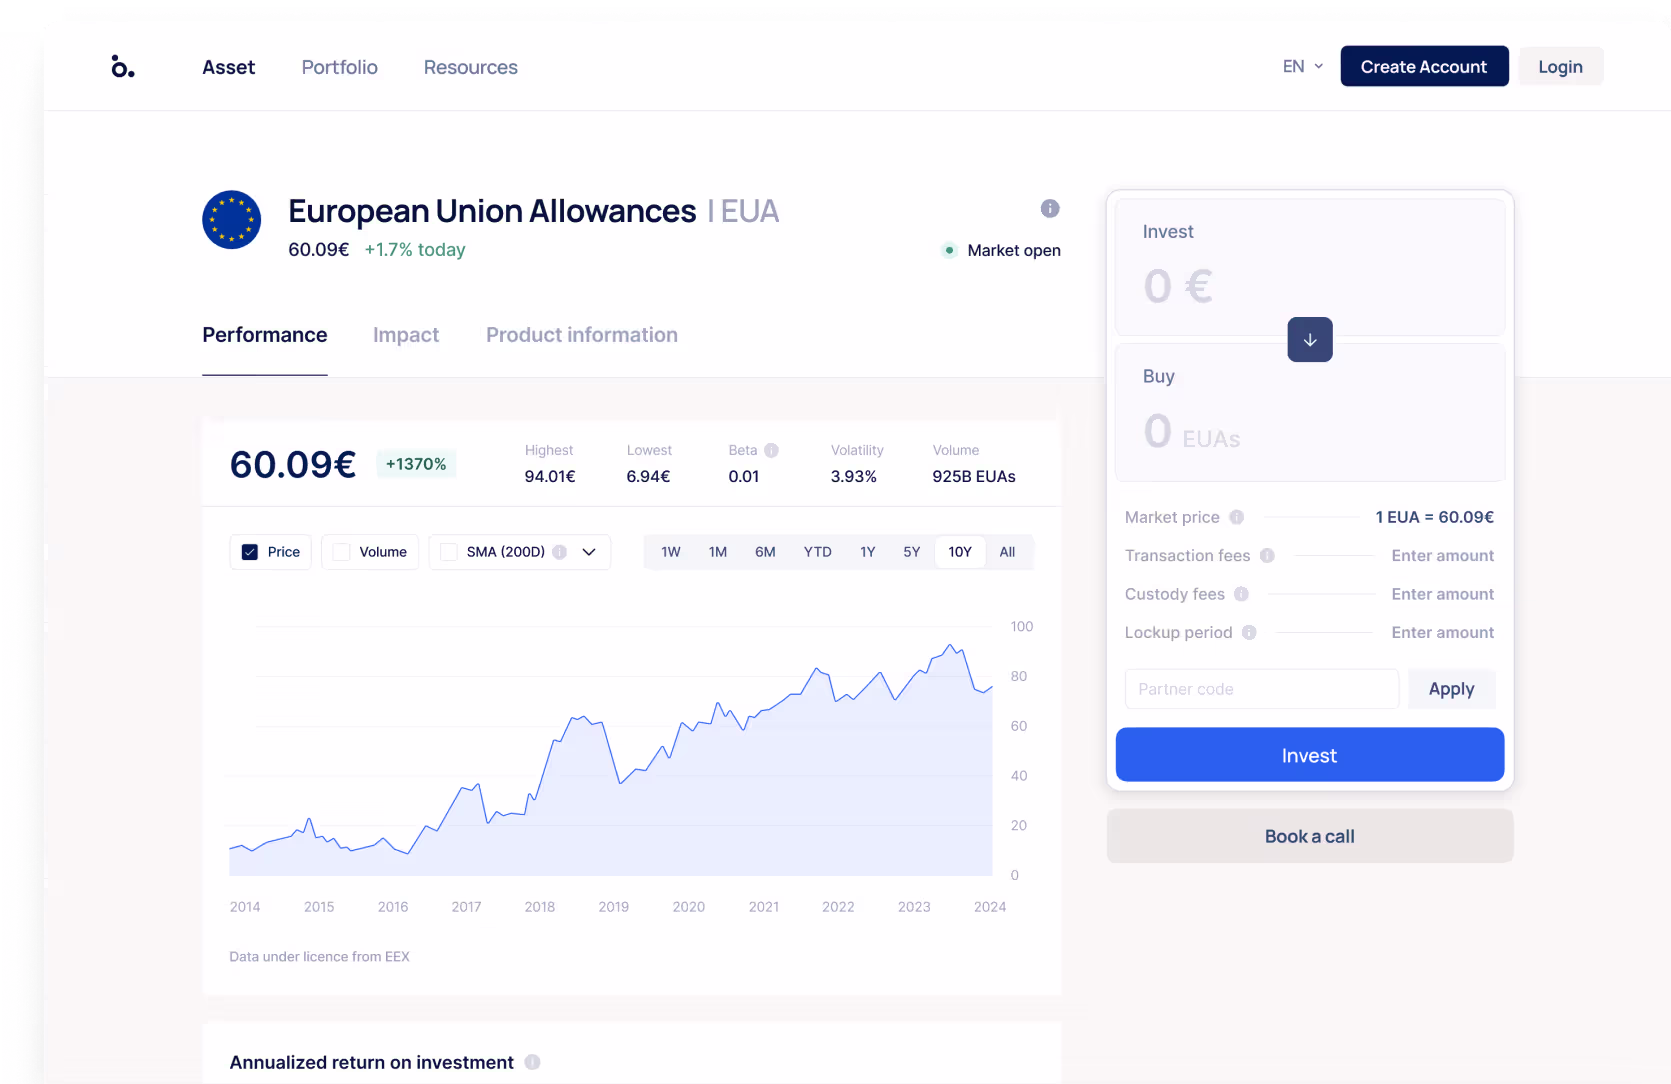This screenshot has width=1671, height=1084.
Task: Expand the SMA dropdown chevron
Action: click(x=589, y=552)
